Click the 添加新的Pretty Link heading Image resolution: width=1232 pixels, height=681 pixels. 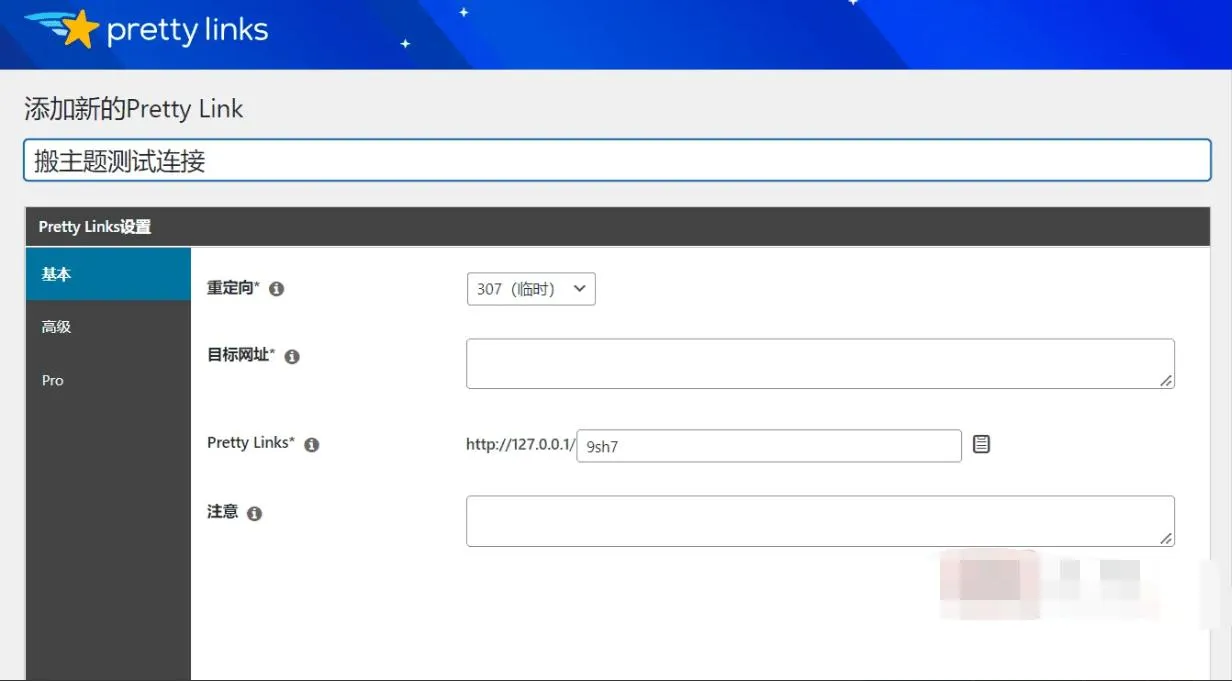133,109
